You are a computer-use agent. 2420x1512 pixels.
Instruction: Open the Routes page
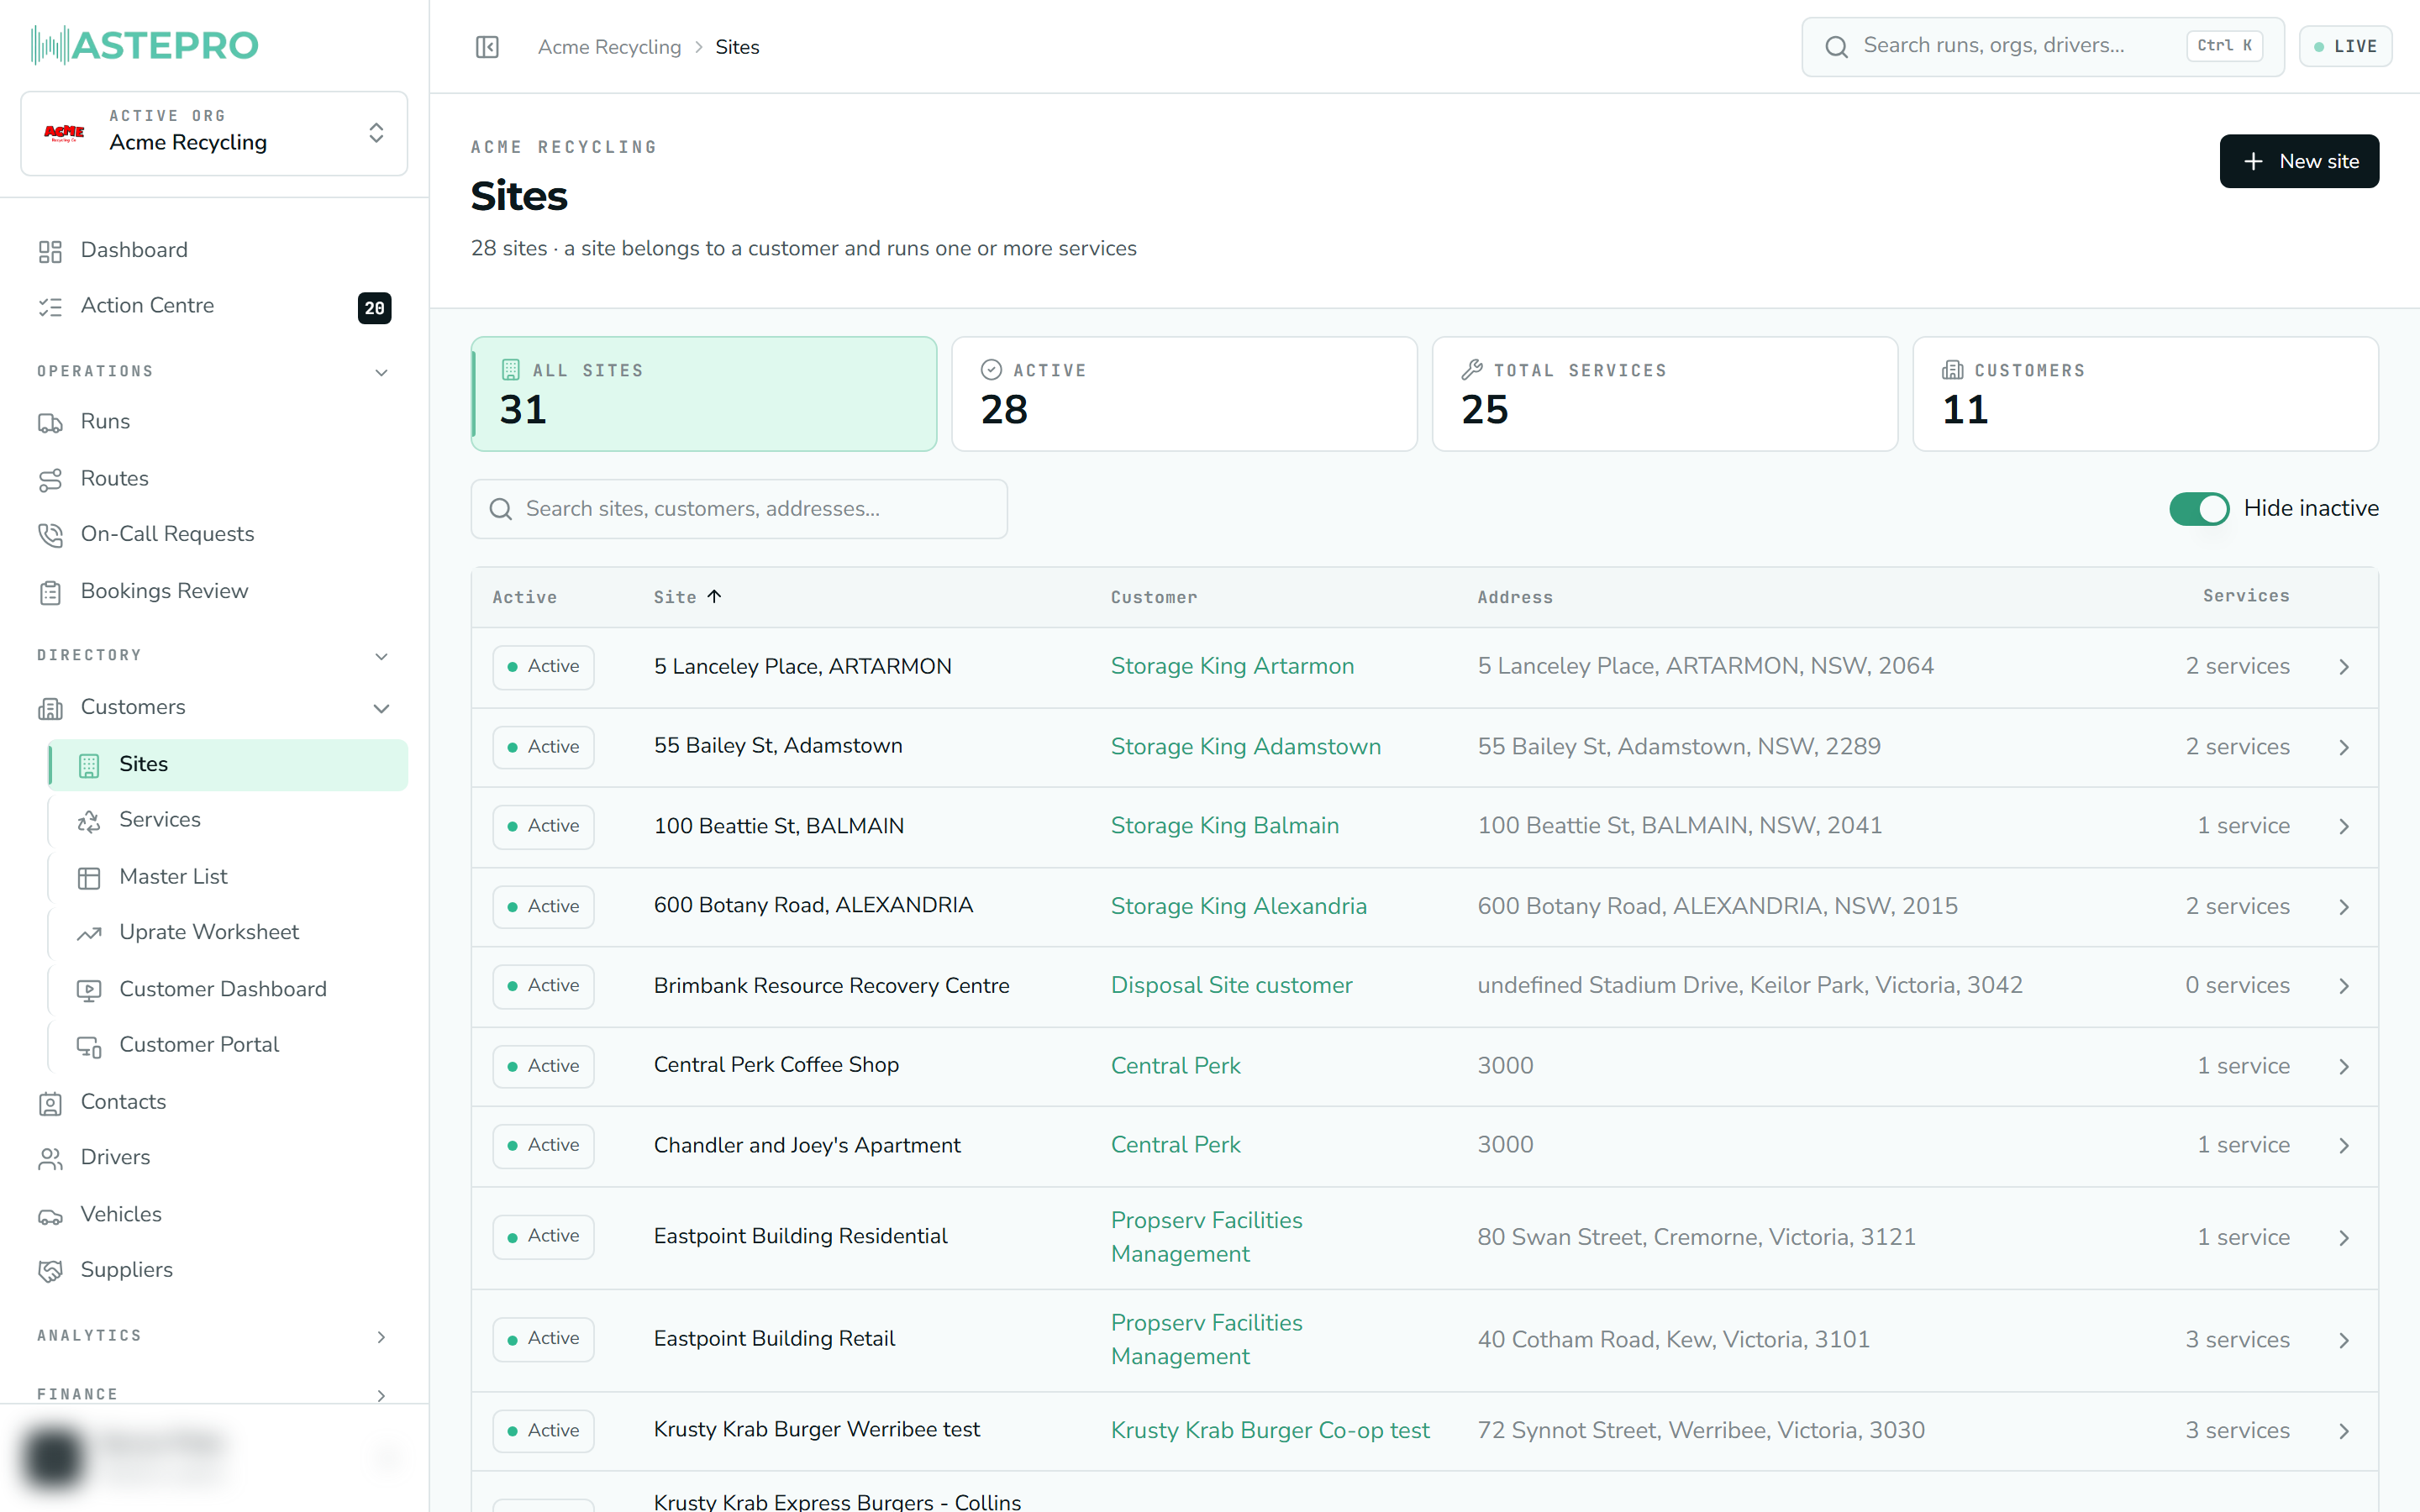coord(114,479)
